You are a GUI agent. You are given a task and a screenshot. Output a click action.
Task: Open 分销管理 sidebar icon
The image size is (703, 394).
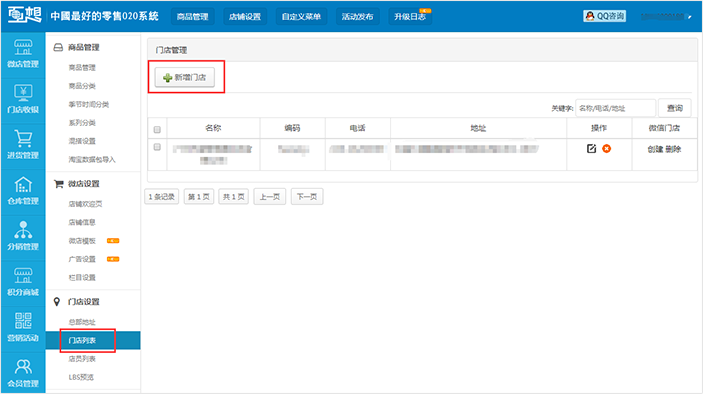pos(23,237)
